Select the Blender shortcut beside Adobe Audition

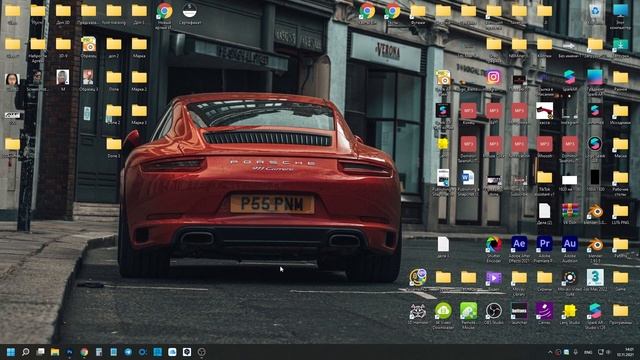tap(595, 244)
